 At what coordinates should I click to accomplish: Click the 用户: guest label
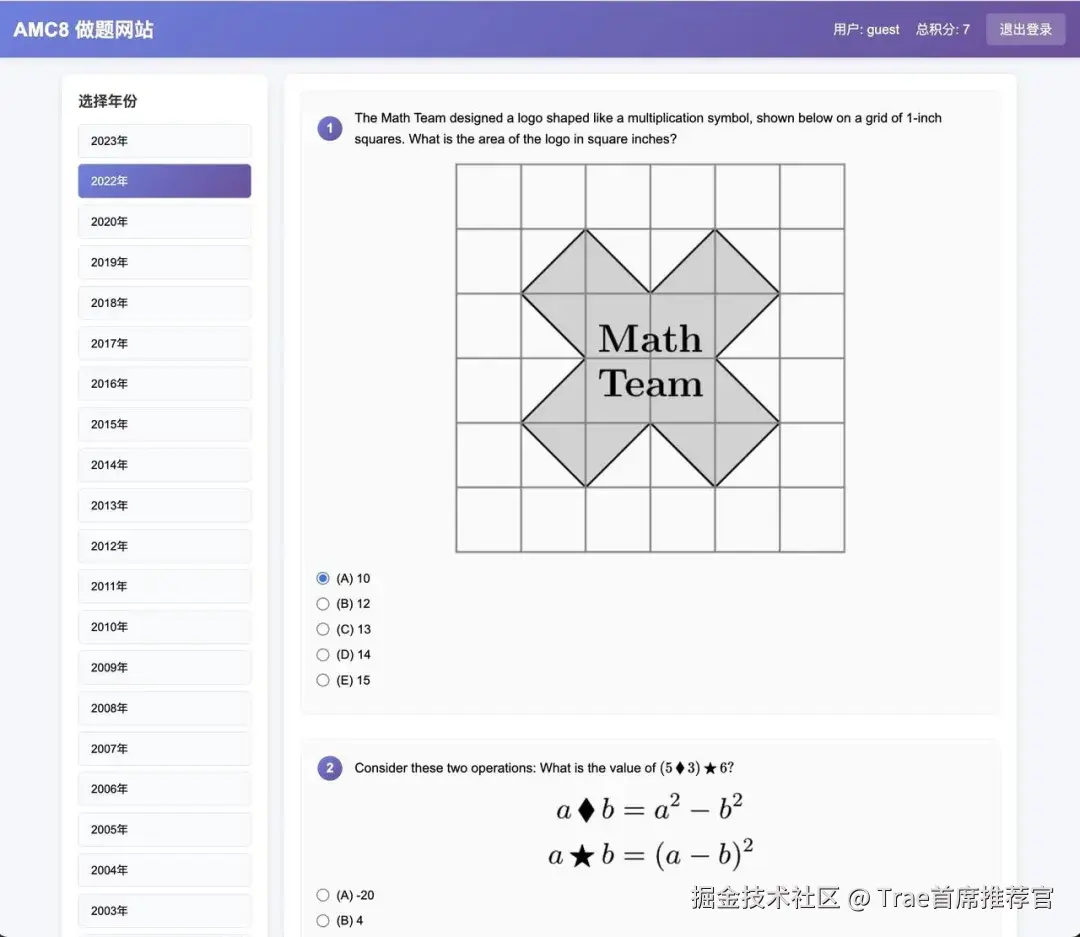click(866, 30)
